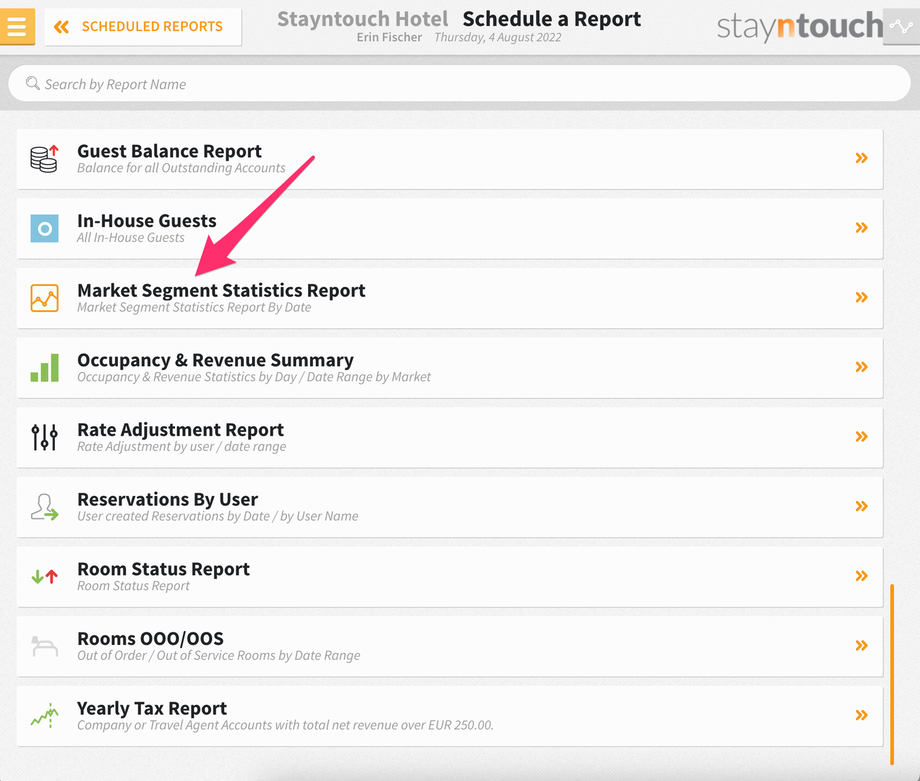Image resolution: width=920 pixels, height=781 pixels.
Task: Click 'Market Segment Statistics Report By Date' subtitle
Action: coord(194,307)
